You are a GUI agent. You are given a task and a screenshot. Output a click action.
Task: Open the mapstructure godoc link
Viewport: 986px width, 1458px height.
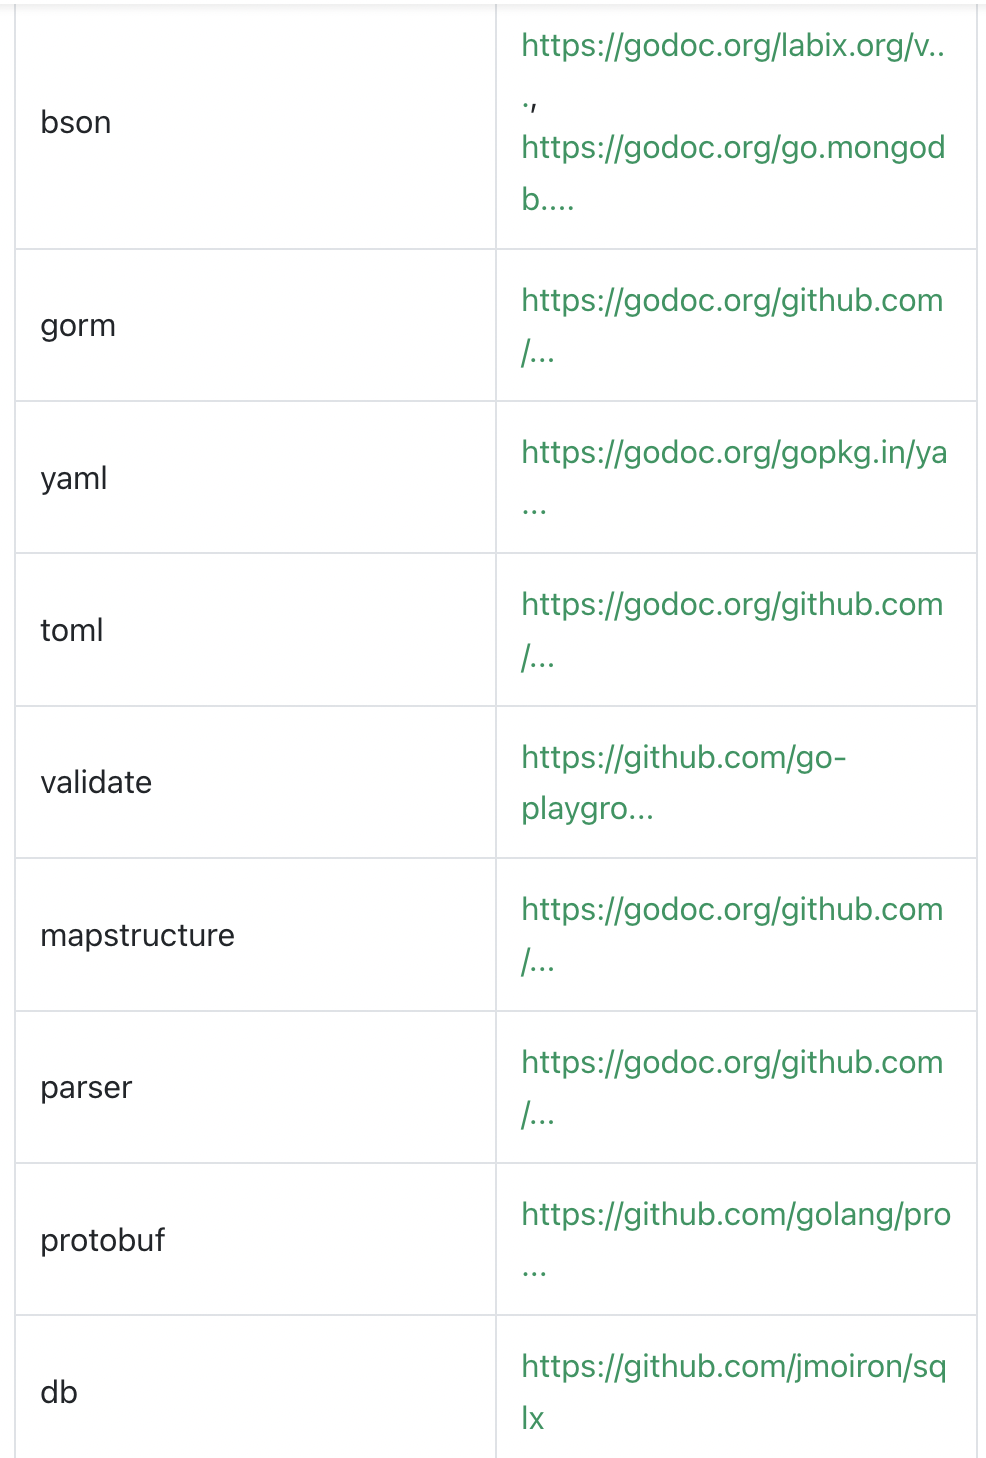(x=732, y=910)
